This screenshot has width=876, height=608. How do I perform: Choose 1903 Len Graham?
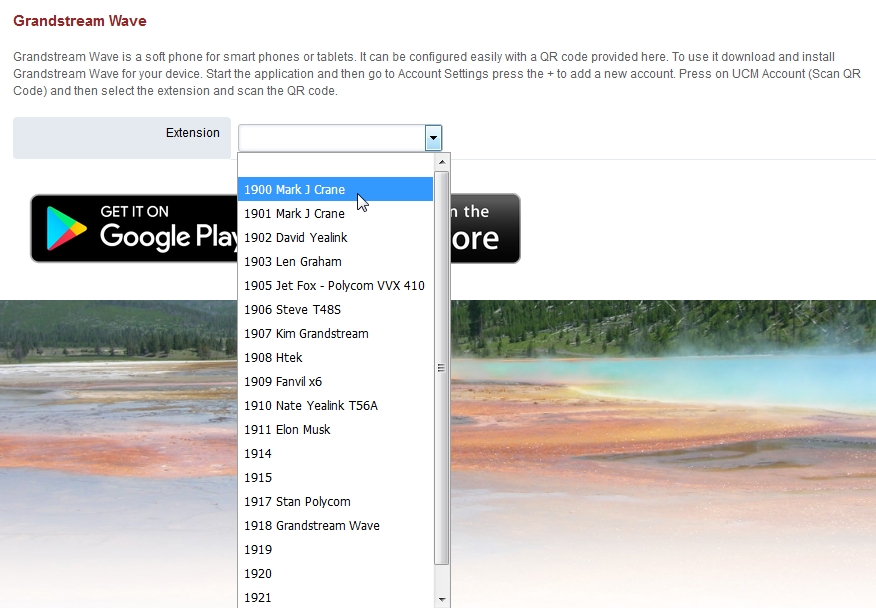tap(335, 262)
